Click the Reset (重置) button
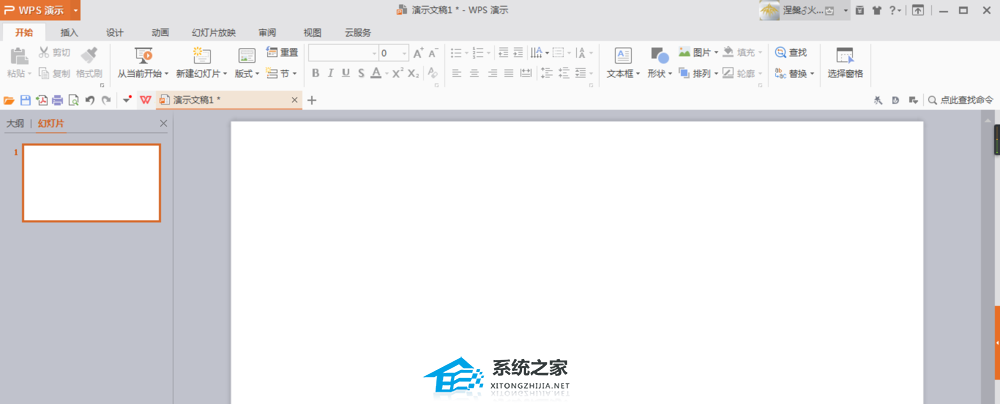This screenshot has height=404, width=1000. (x=282, y=52)
